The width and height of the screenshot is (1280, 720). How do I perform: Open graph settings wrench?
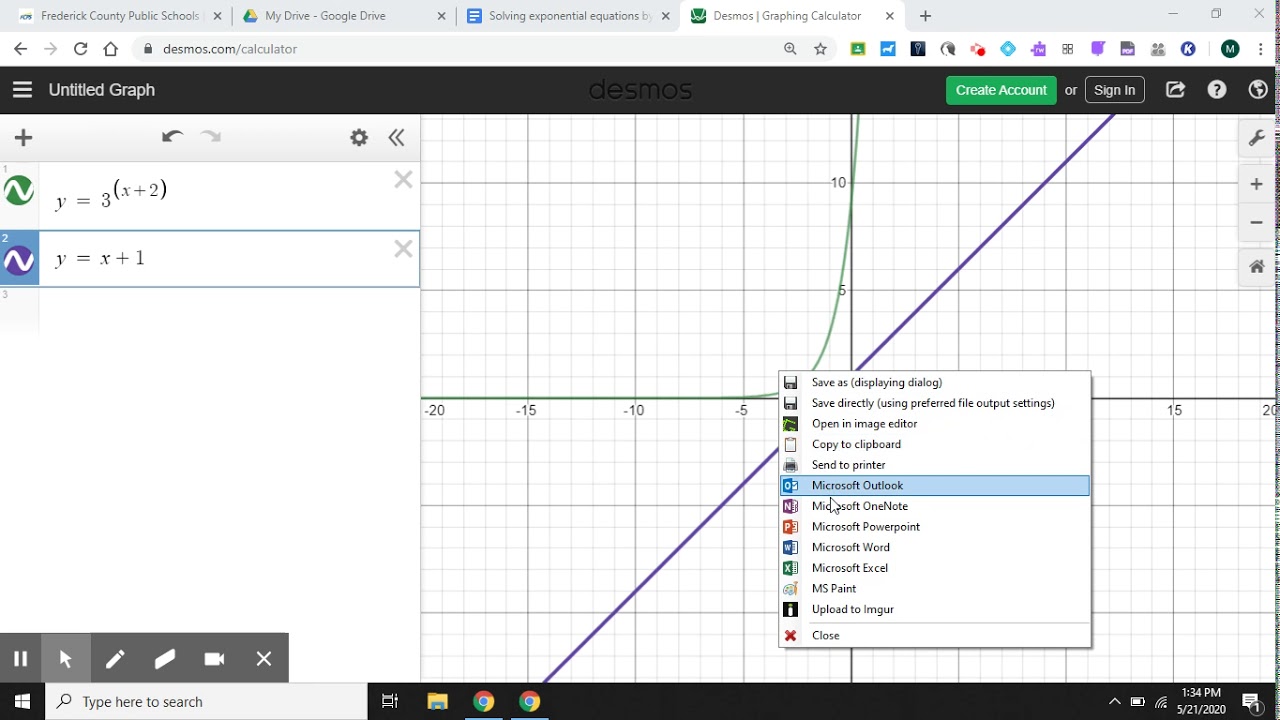point(1257,139)
